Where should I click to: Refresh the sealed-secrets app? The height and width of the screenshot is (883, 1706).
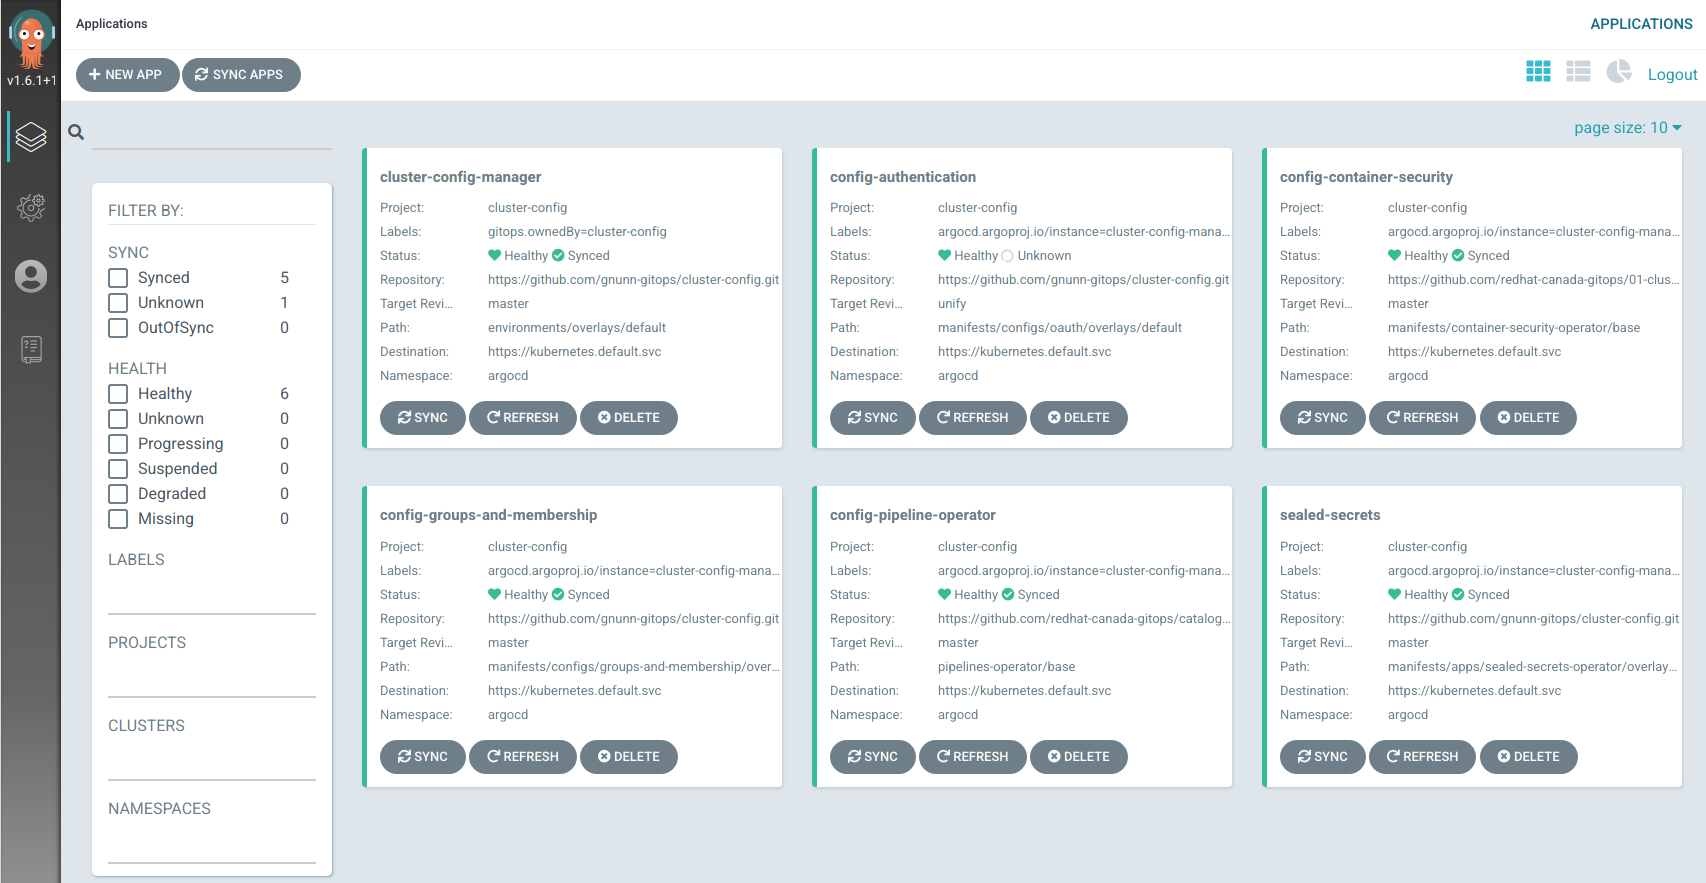pyautogui.click(x=1423, y=757)
